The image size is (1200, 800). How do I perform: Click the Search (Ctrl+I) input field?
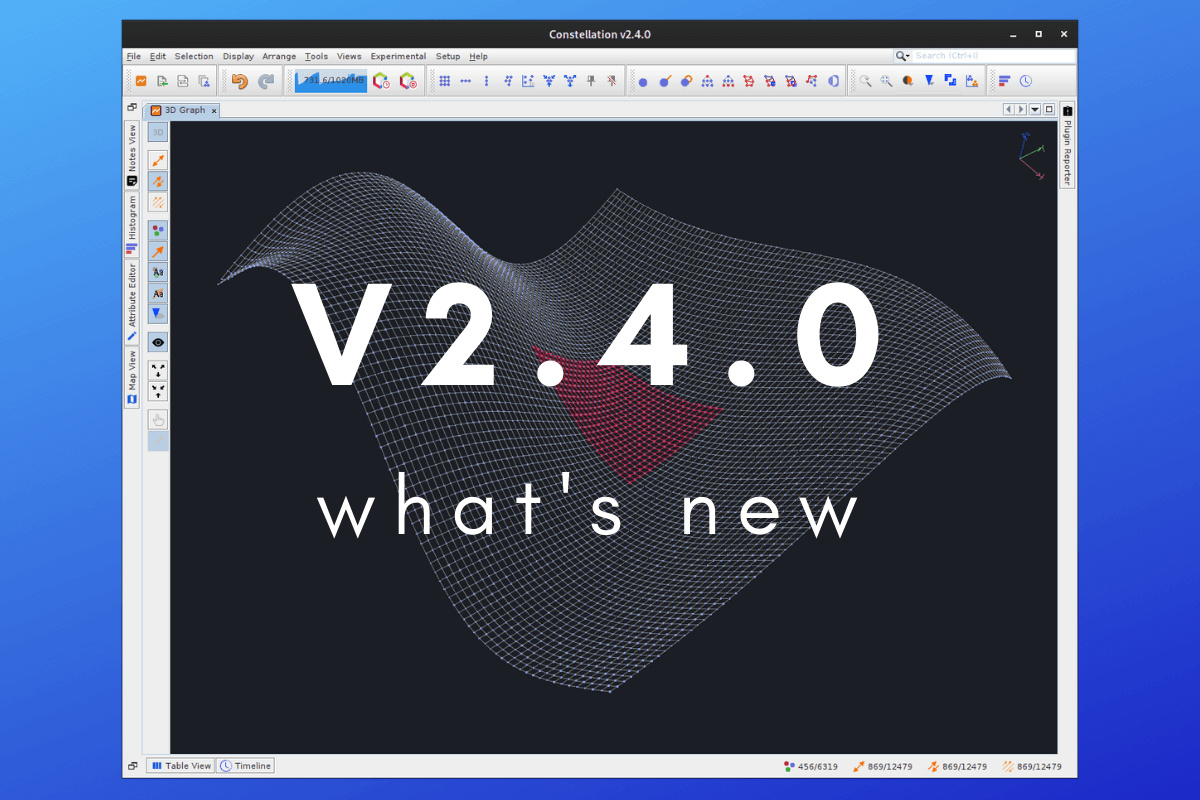pos(993,56)
